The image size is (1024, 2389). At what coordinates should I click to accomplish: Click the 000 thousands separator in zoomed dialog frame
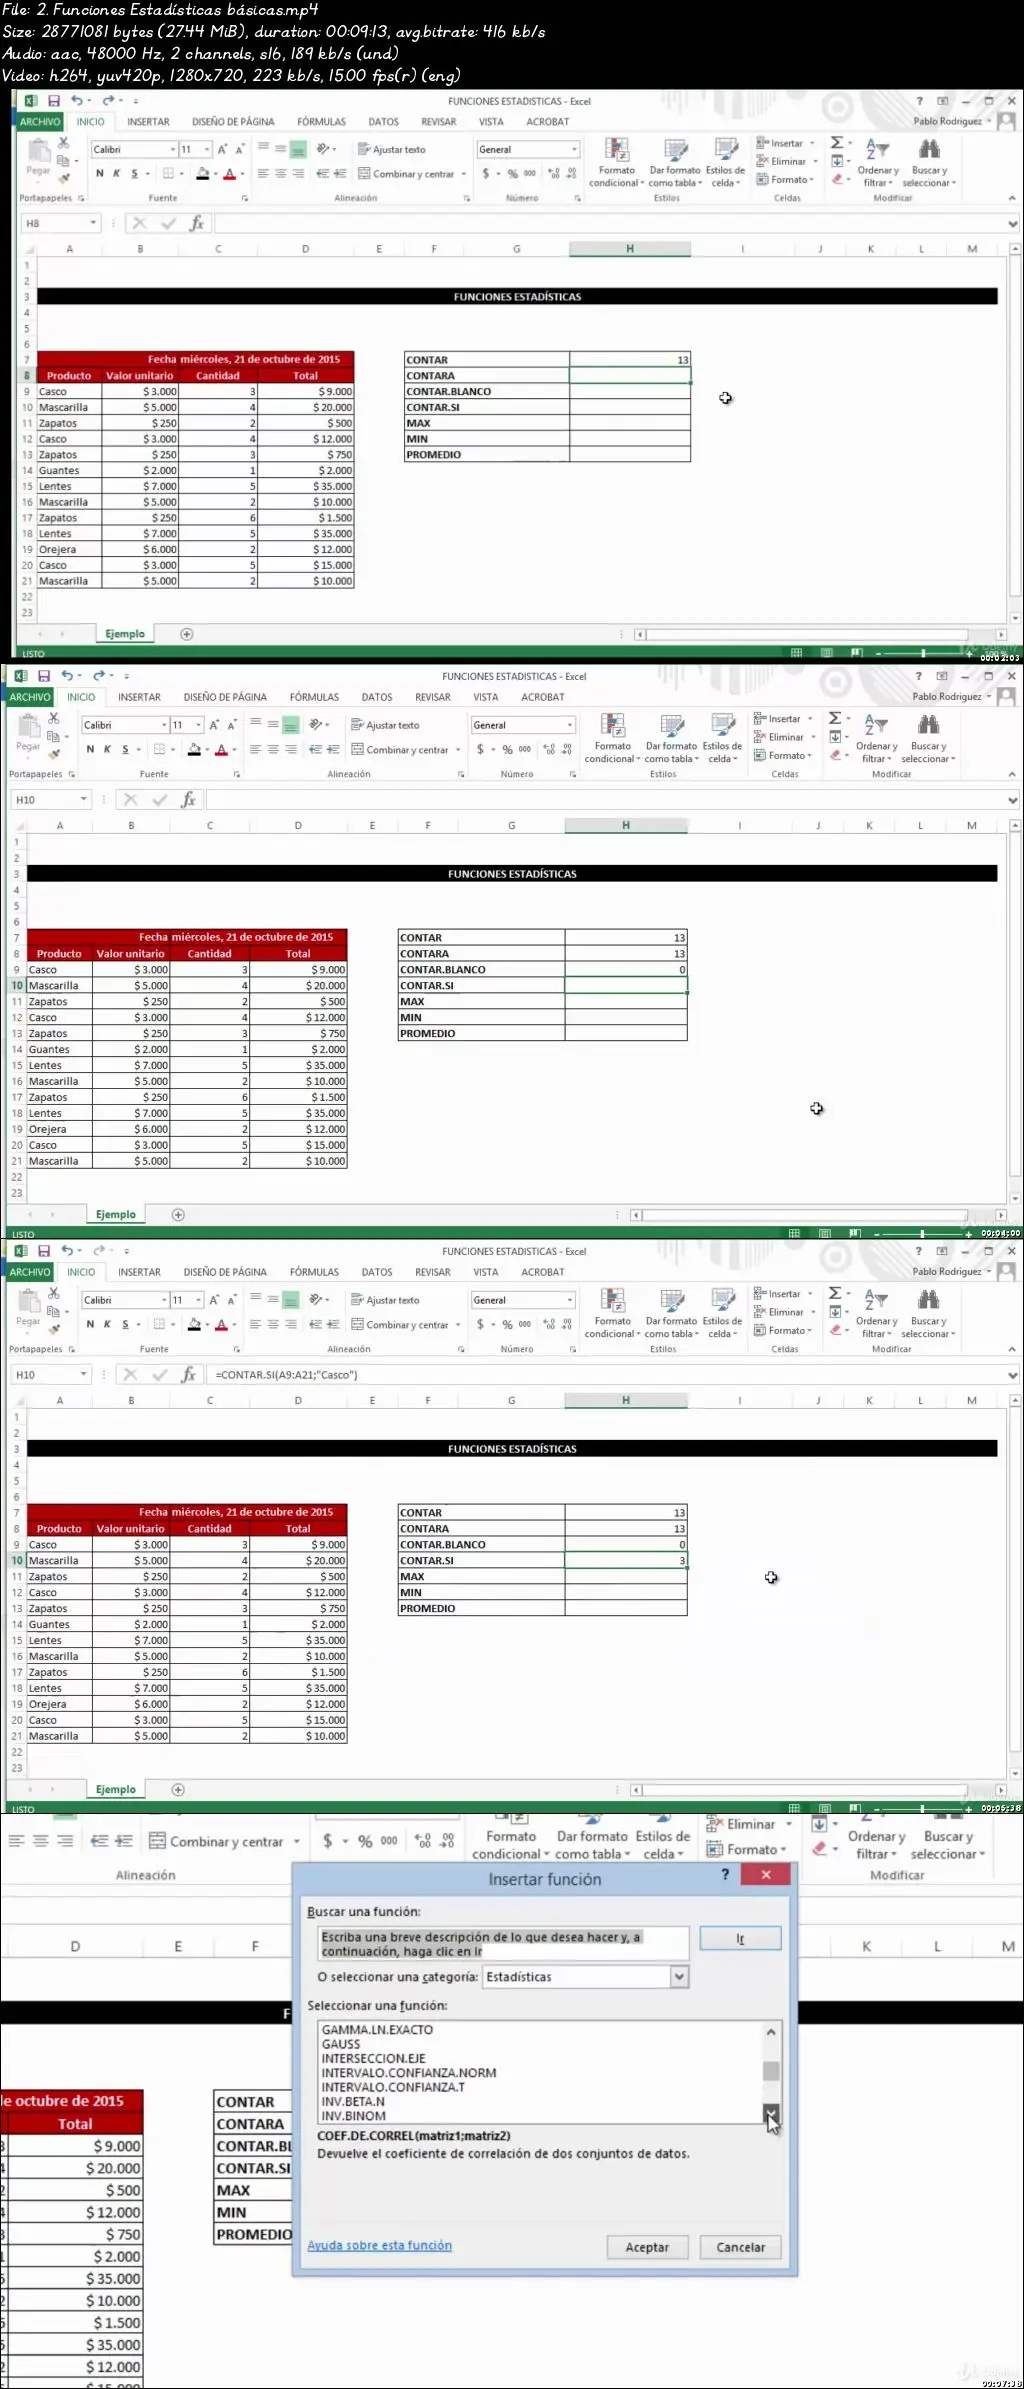pyautogui.click(x=389, y=1841)
